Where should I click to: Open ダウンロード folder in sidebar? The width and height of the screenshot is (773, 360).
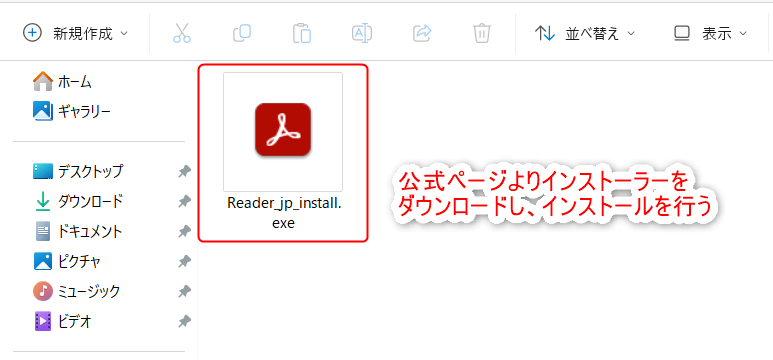78,201
